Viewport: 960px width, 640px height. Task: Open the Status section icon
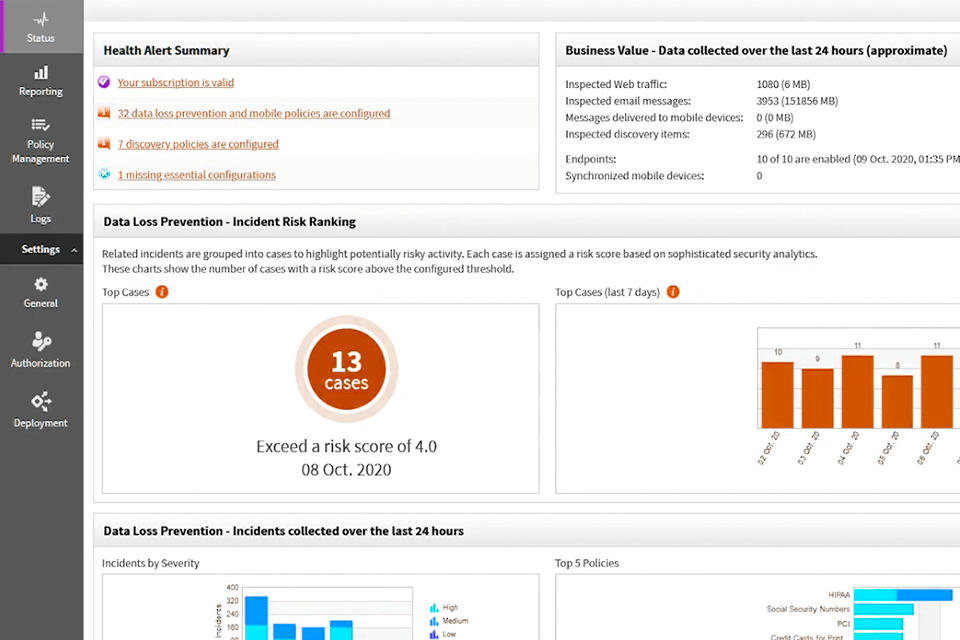point(41,20)
